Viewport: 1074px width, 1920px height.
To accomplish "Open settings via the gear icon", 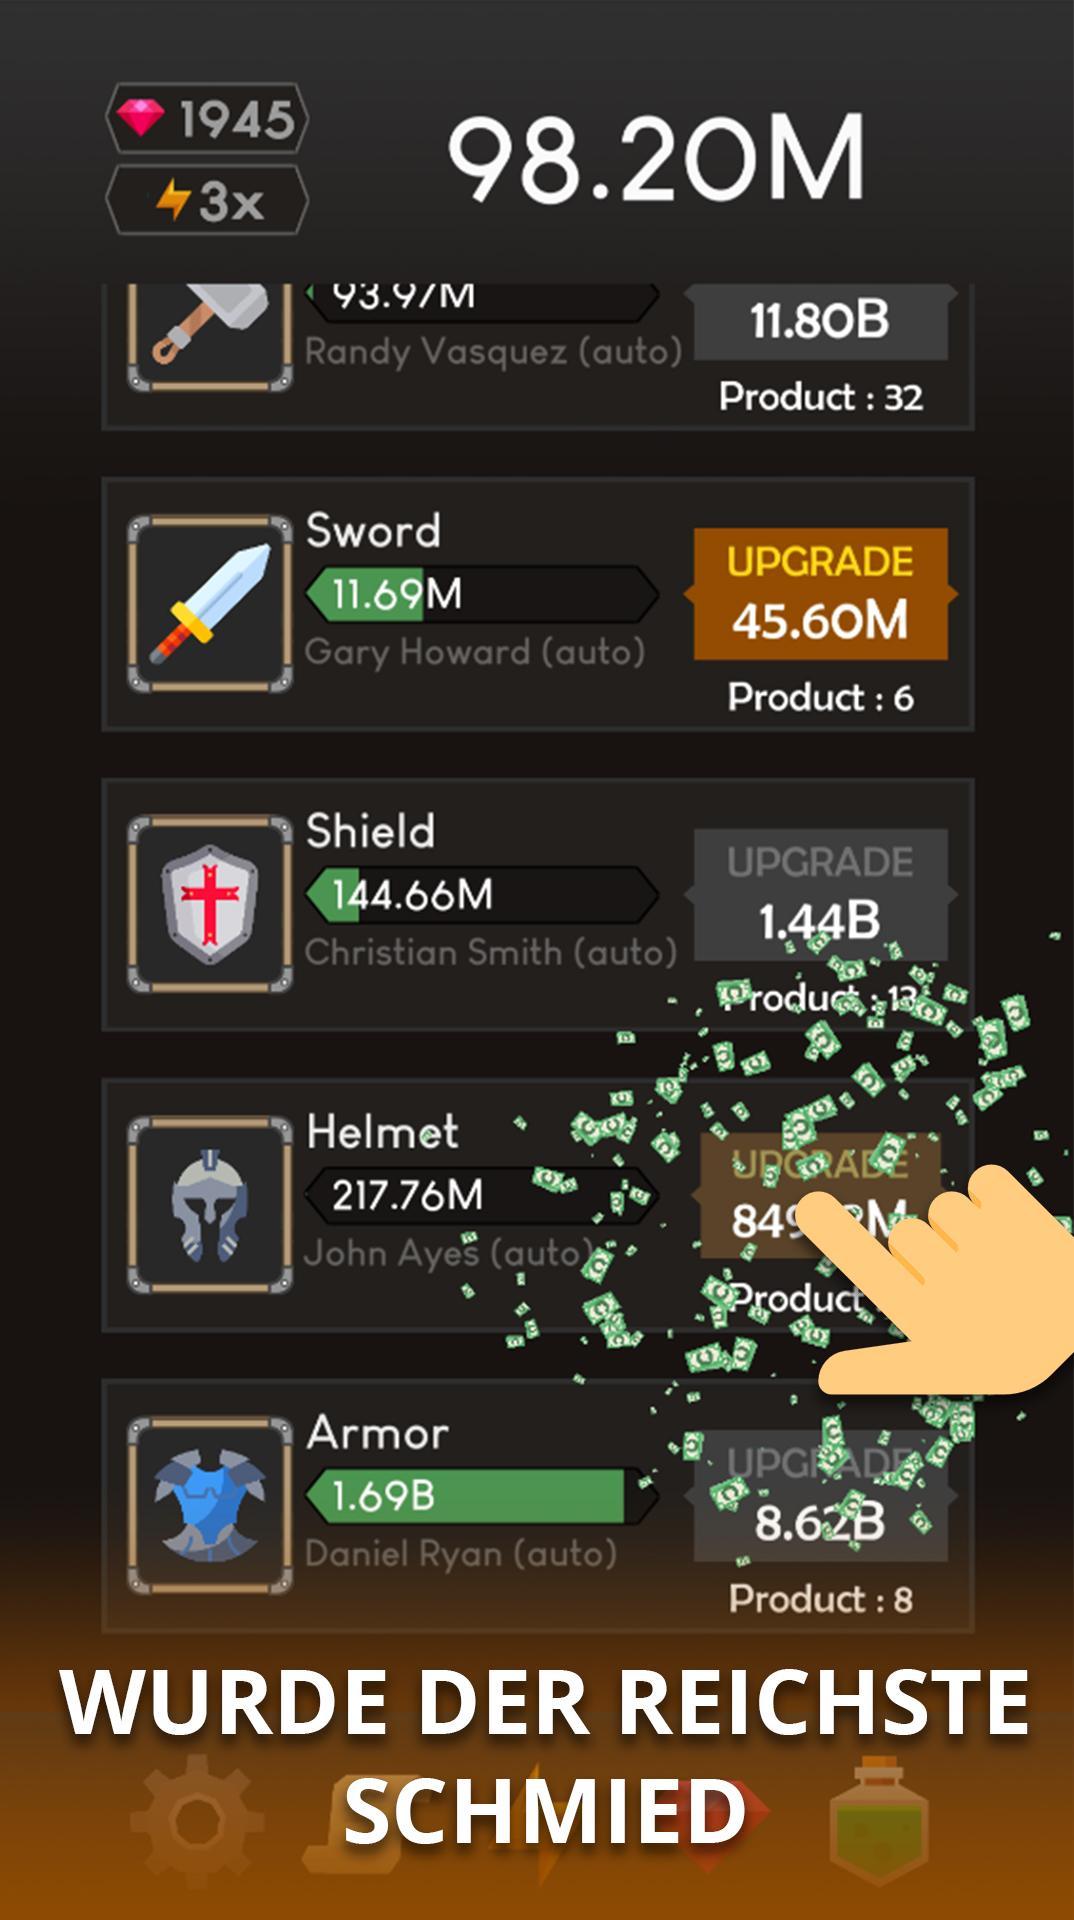I will (x=197, y=1820).
